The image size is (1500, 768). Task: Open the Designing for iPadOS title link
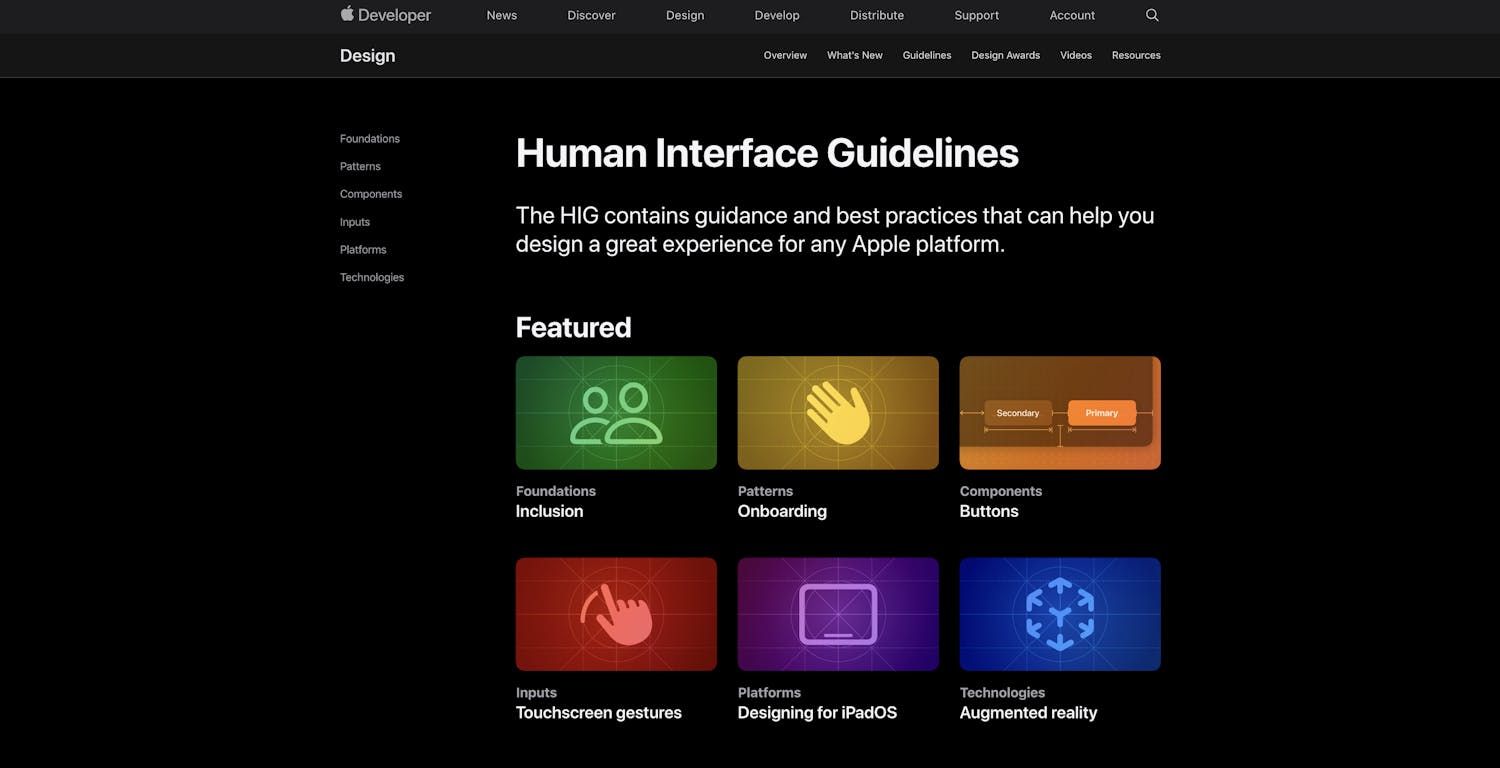817,713
